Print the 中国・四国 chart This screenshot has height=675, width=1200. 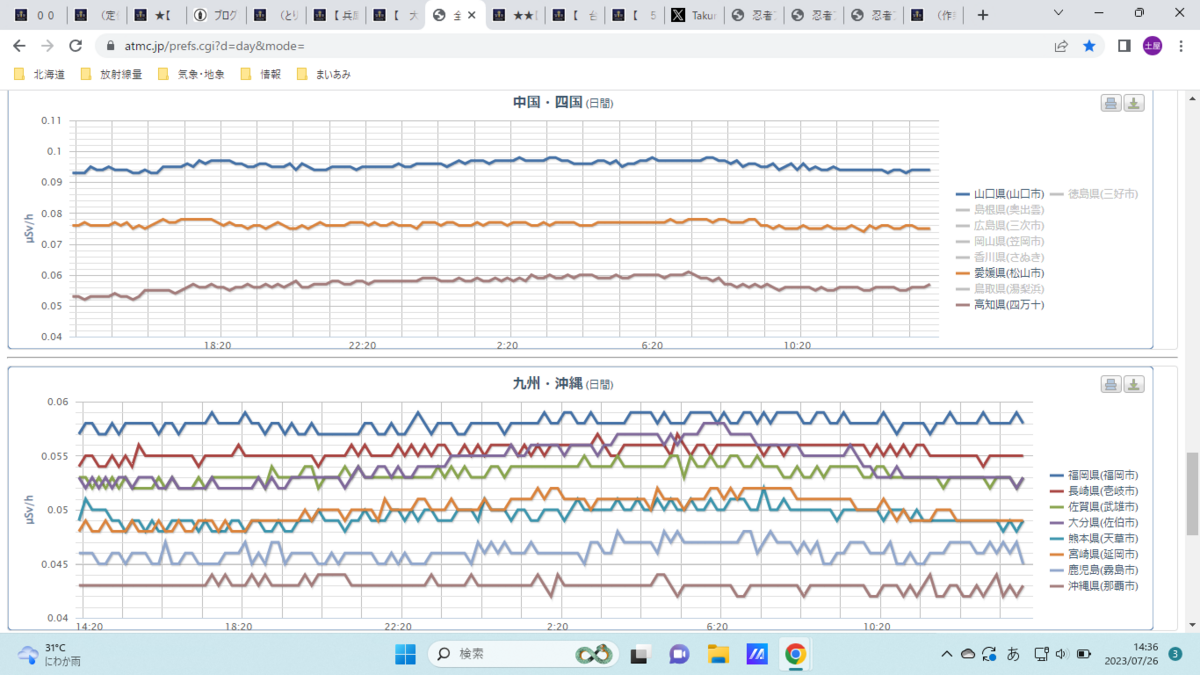pos(1110,104)
